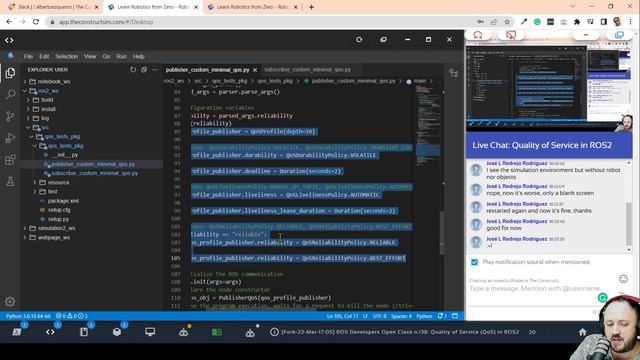Click the blue chat windows icon
The width and height of the screenshot is (640, 360).
pos(619,35)
